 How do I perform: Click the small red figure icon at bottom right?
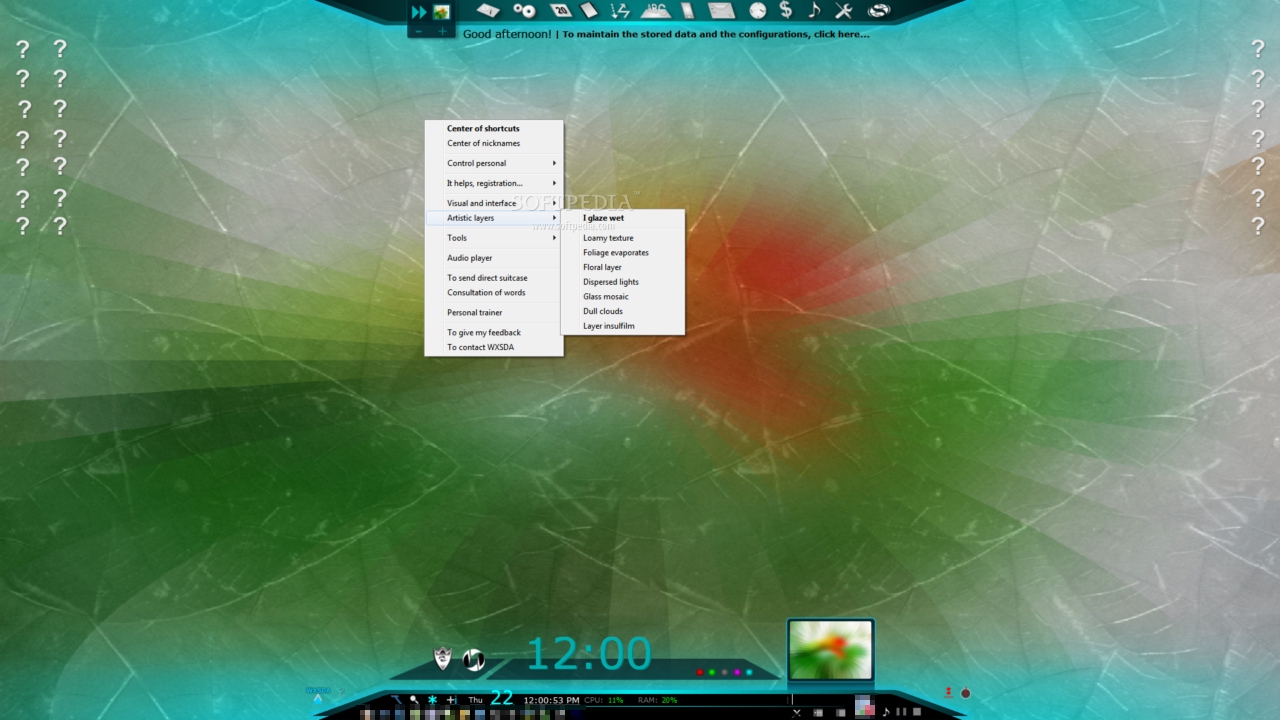(x=948, y=692)
